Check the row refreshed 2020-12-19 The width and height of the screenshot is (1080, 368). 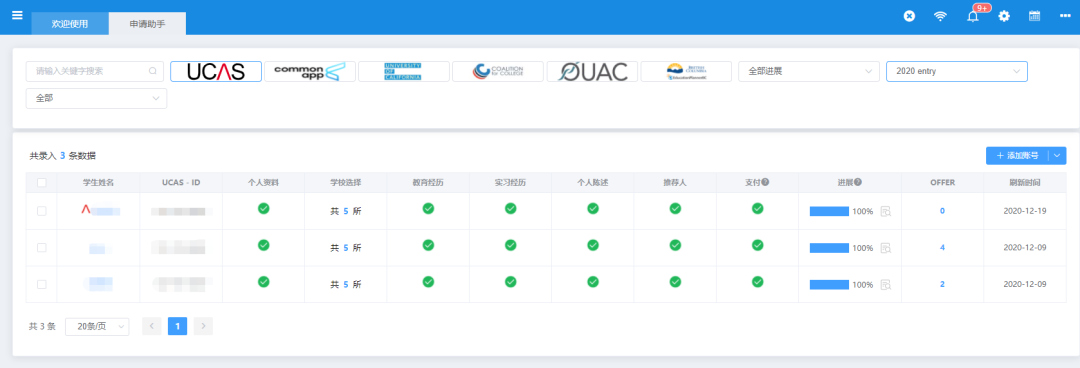coord(41,211)
